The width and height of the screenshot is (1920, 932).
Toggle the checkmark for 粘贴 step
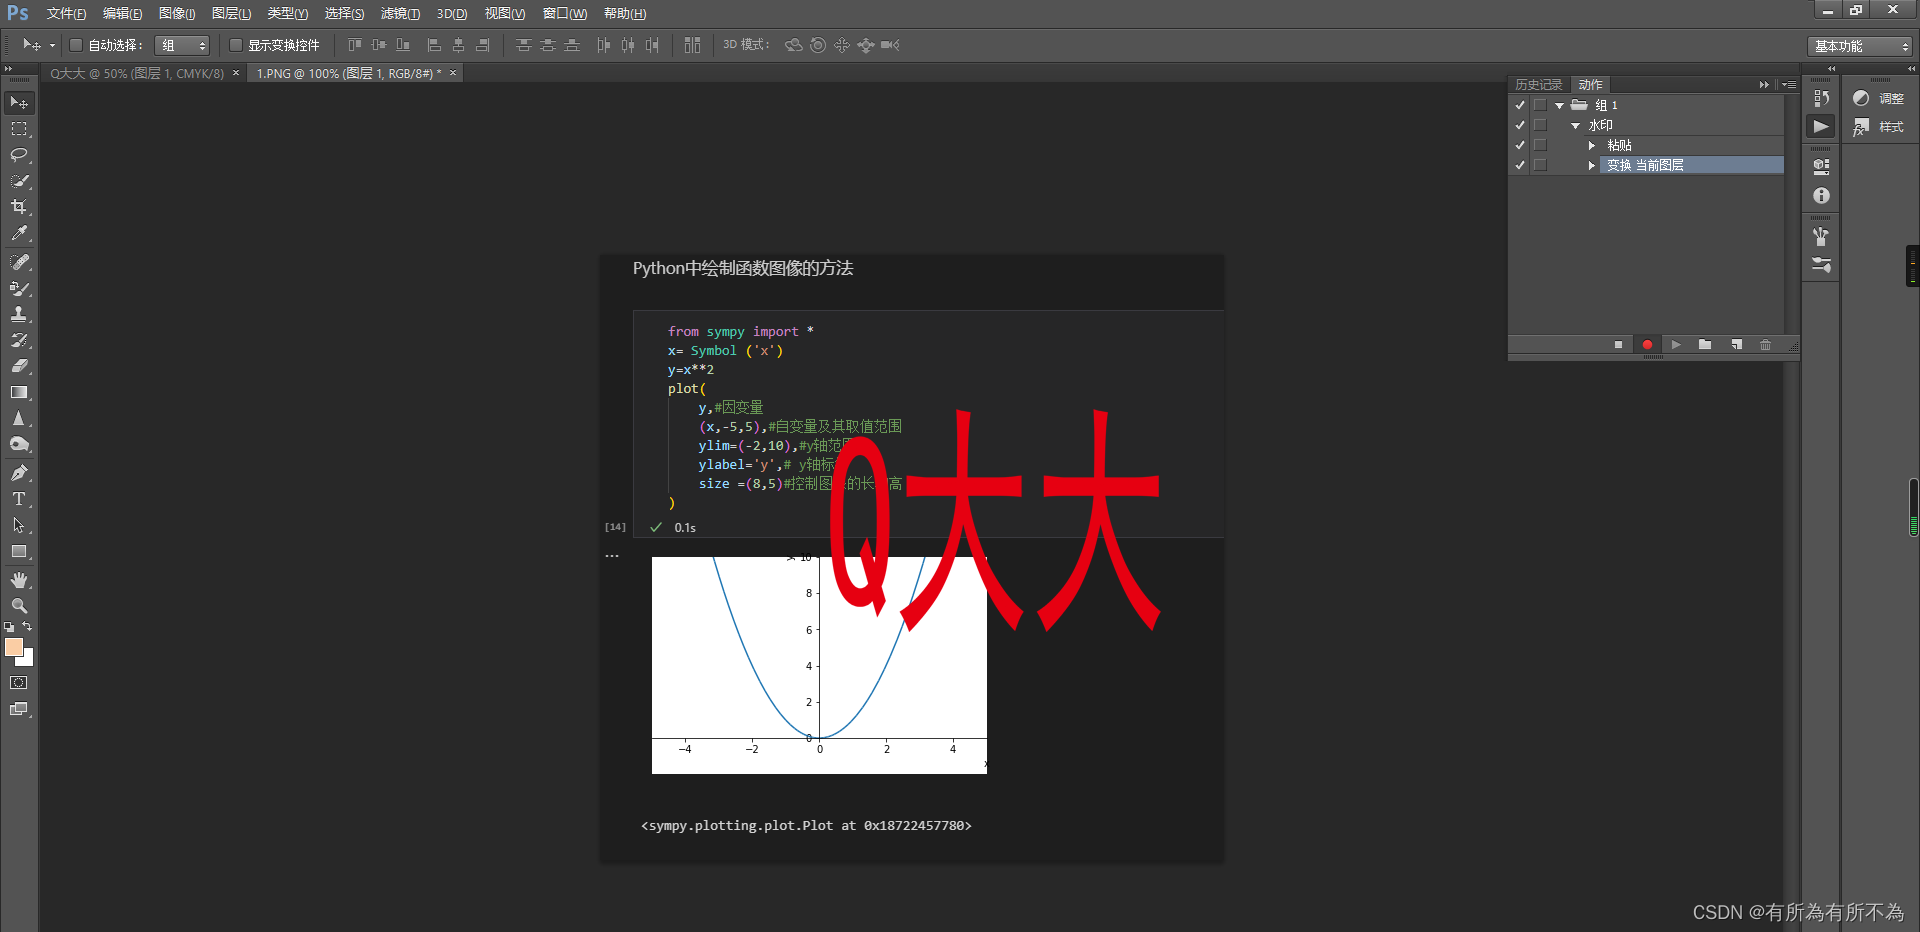tap(1520, 145)
